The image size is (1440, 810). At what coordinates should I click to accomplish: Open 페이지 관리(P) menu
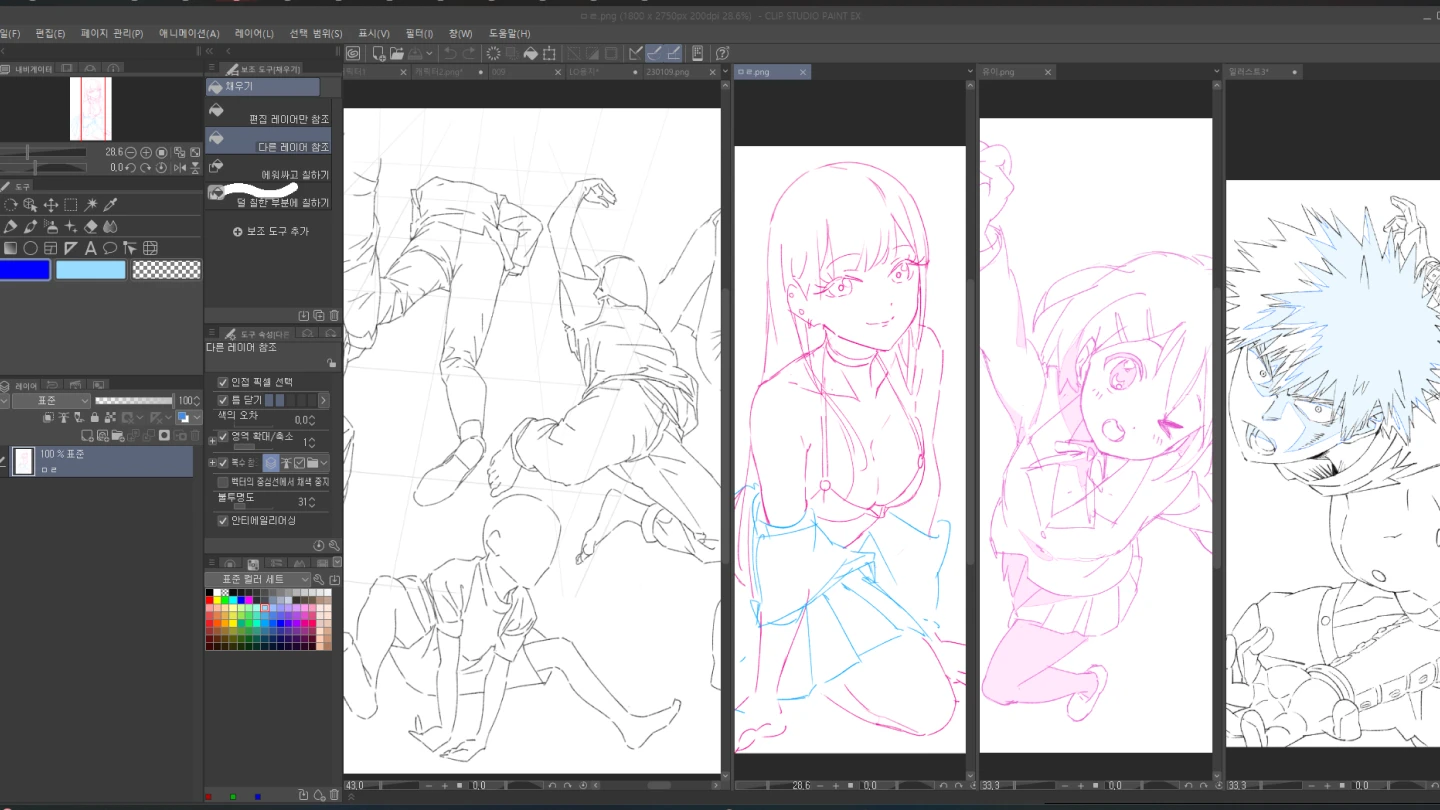112,33
